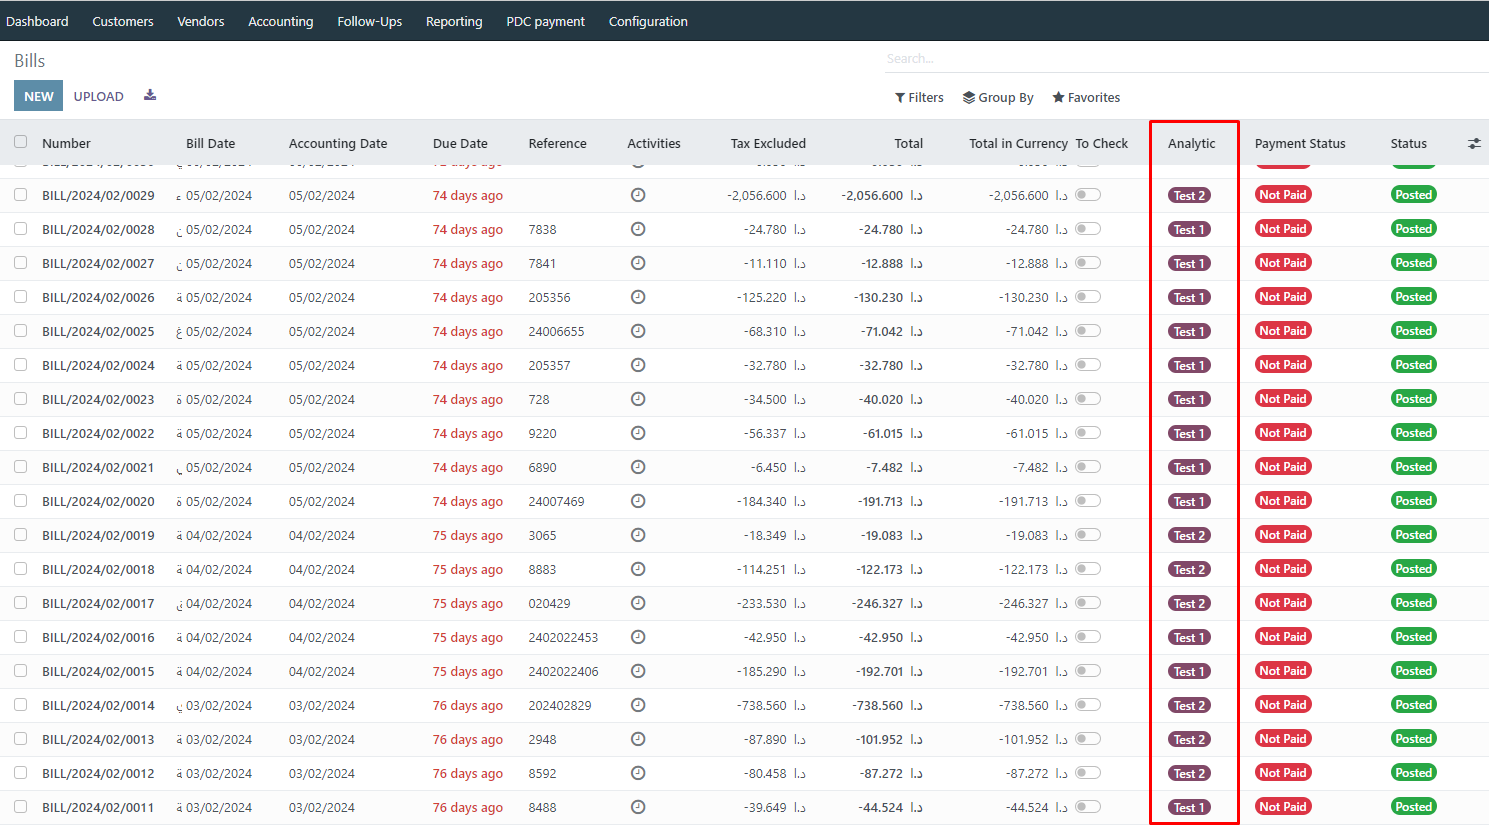This screenshot has width=1489, height=828.
Task: Click activity clock for BILL/2024/02/0019
Action: pyautogui.click(x=638, y=535)
